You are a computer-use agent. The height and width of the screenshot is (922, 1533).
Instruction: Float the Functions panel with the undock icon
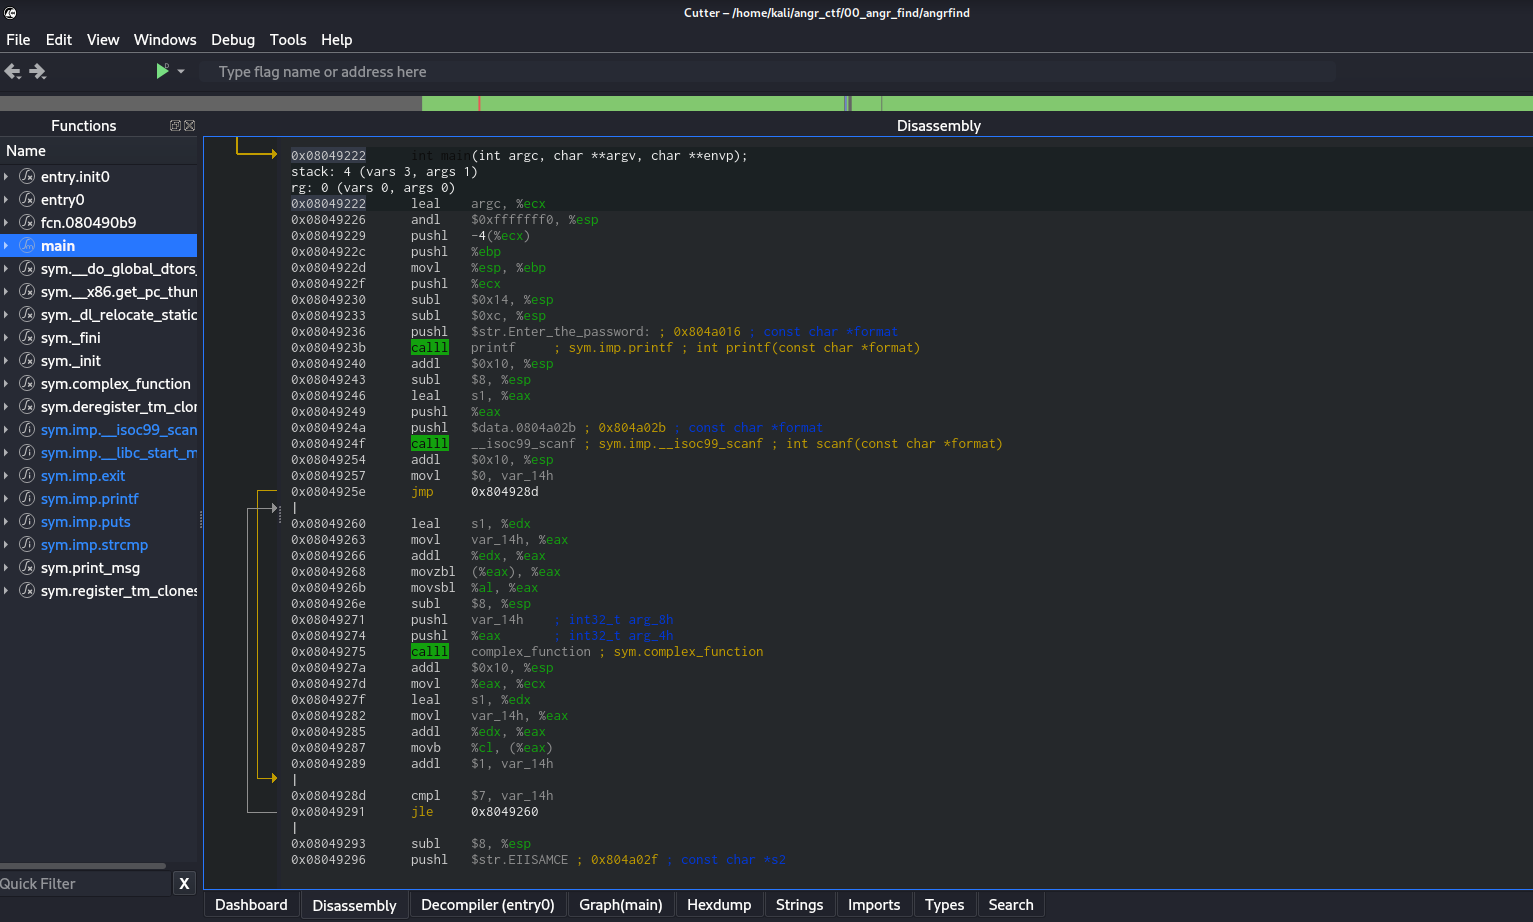pos(175,126)
